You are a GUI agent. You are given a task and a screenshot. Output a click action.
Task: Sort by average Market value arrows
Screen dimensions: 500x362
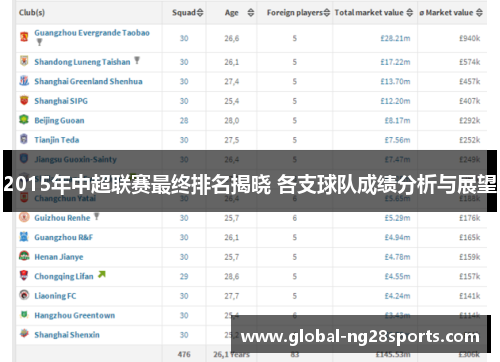(x=479, y=13)
